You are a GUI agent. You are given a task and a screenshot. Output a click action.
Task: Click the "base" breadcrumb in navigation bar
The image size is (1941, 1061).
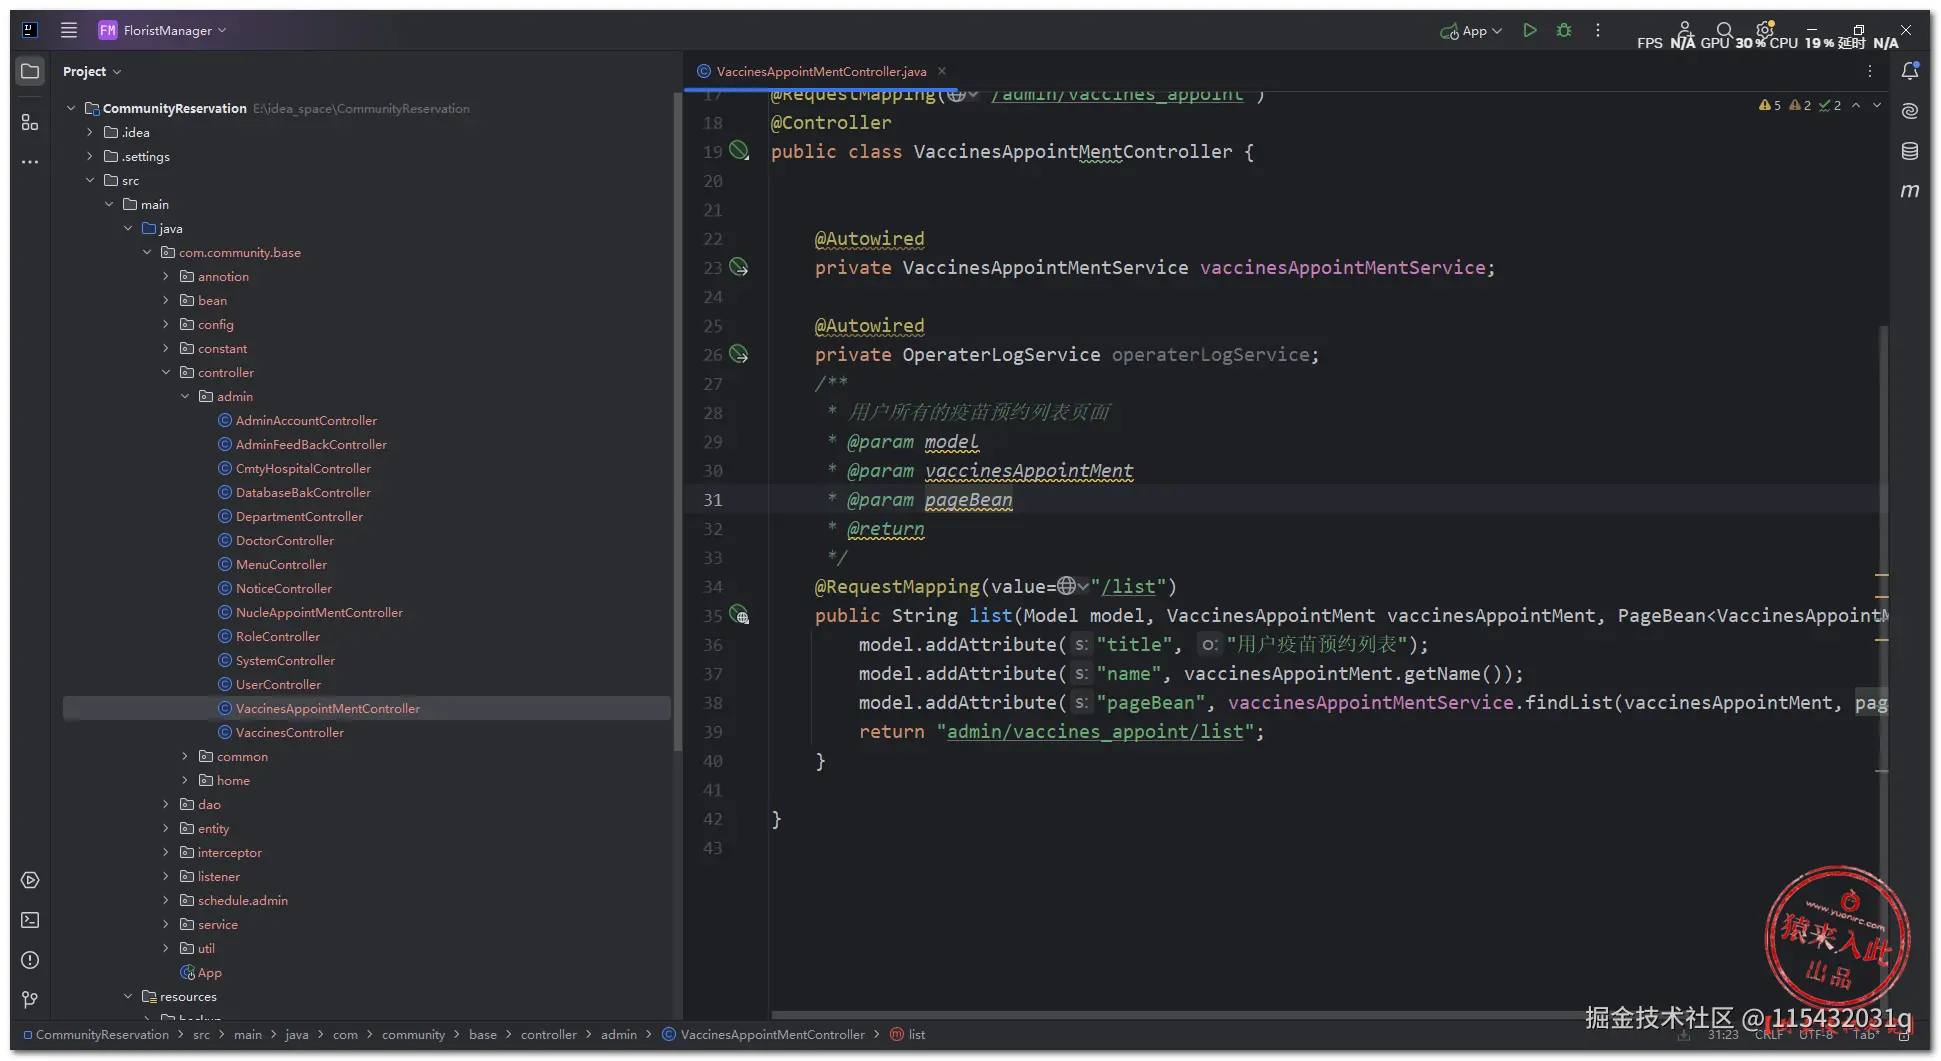483,1034
